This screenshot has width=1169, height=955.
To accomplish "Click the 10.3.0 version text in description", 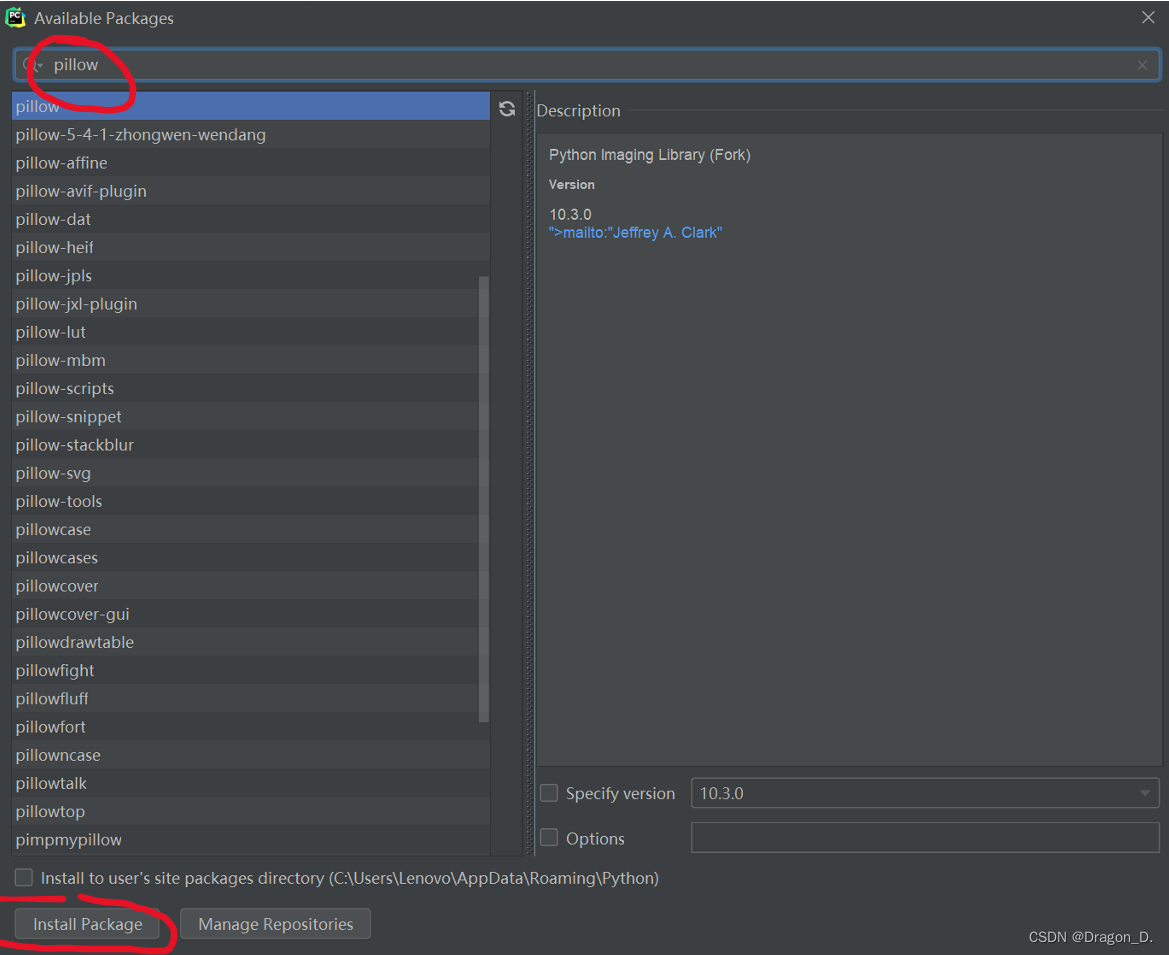I will [x=570, y=215].
